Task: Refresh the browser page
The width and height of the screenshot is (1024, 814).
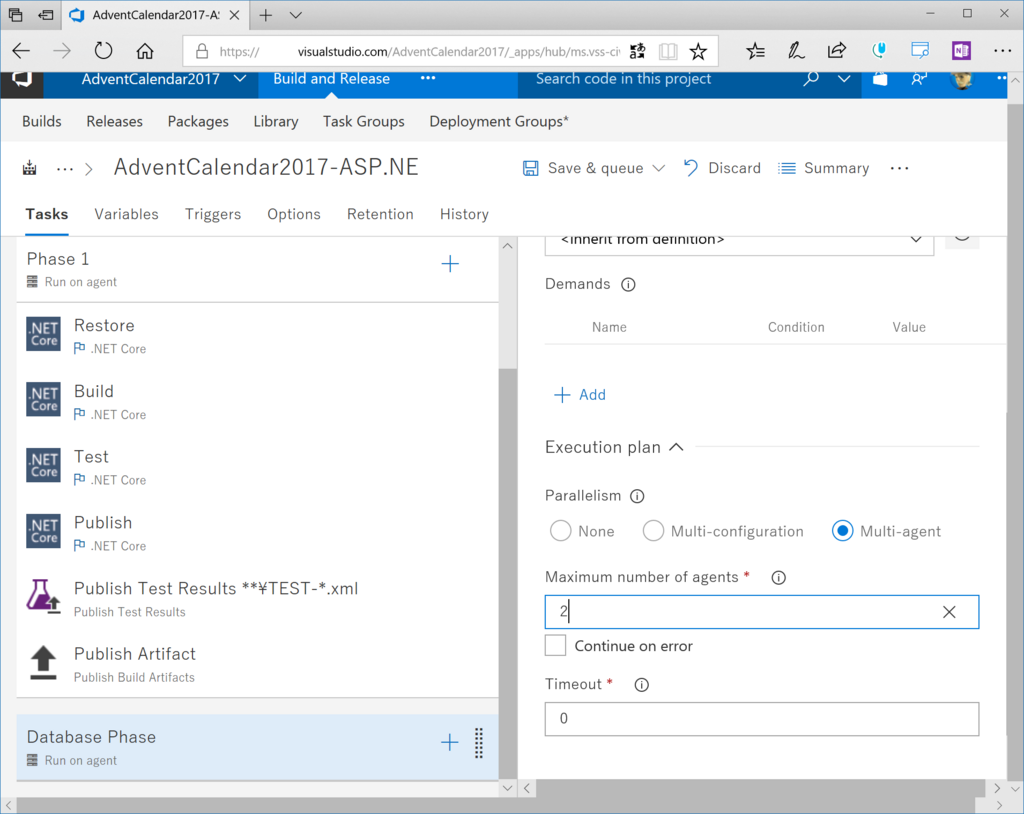Action: pos(103,51)
